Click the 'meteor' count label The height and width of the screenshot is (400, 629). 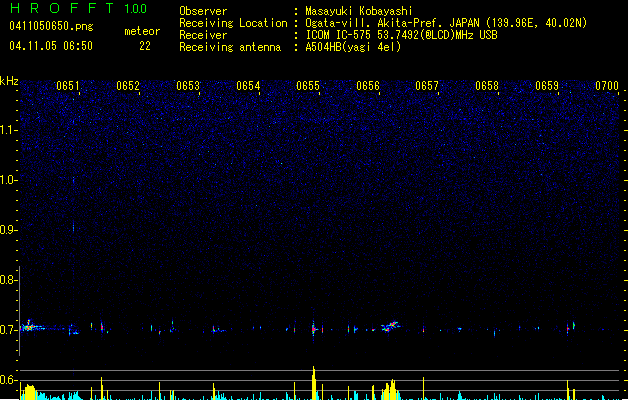pyautogui.click(x=142, y=31)
